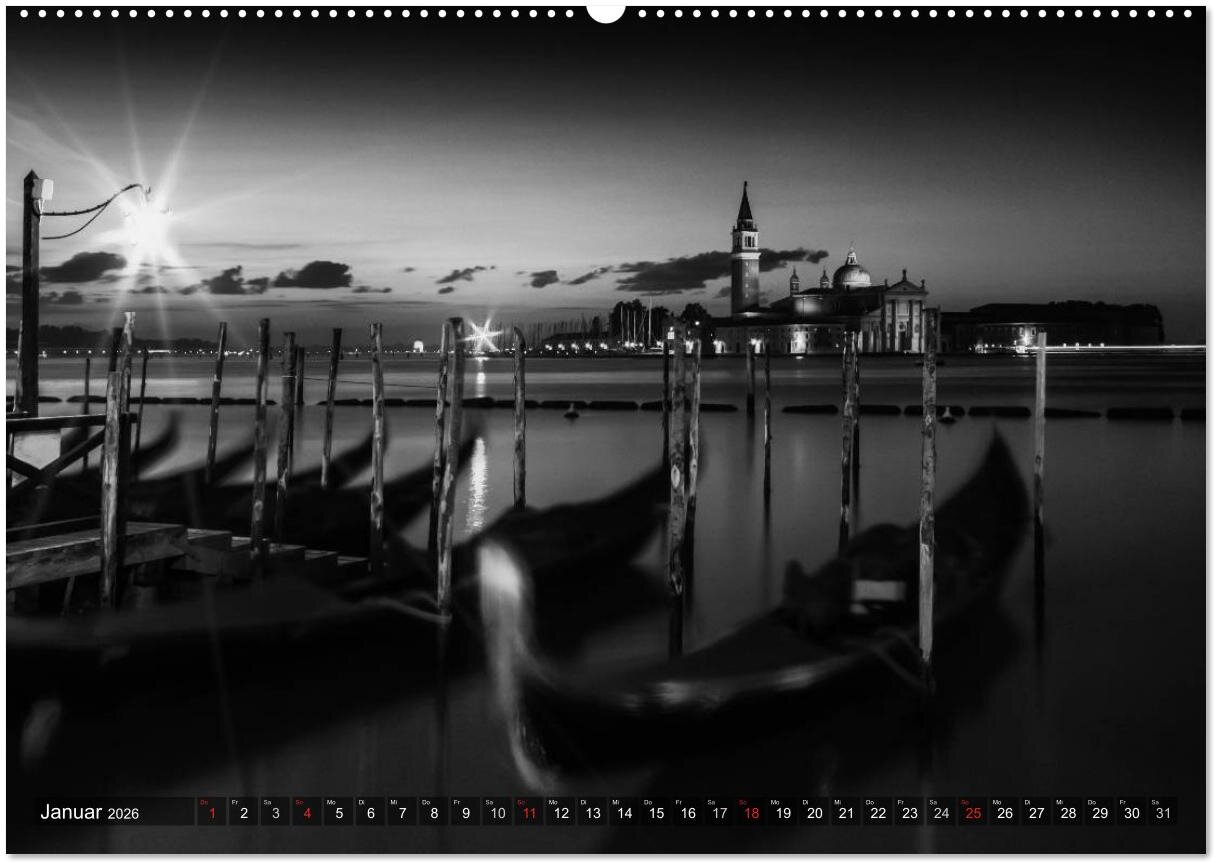Screen dimensions: 1214x862
Task: Select Sunday the 4th in red
Action: coord(306,813)
